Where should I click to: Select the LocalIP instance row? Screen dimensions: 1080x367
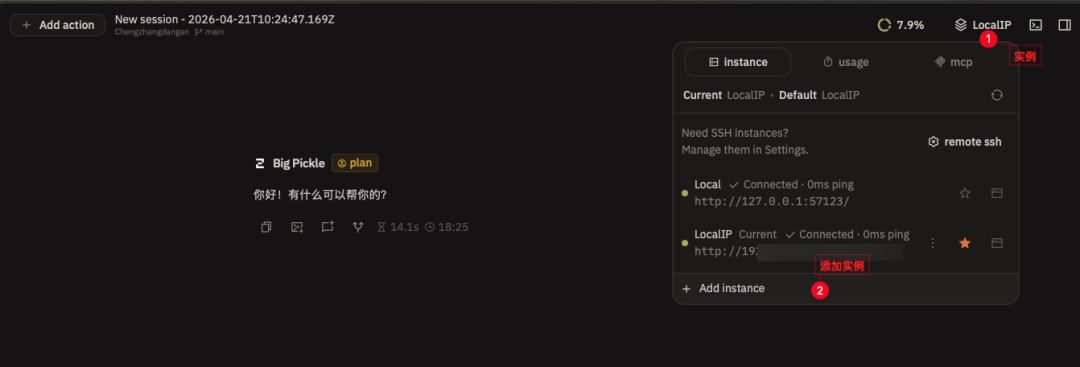click(845, 243)
